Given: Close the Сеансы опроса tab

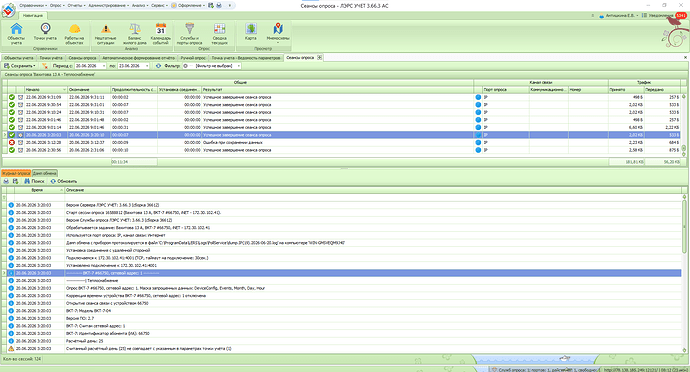Looking at the screenshot, I should (319, 58).
